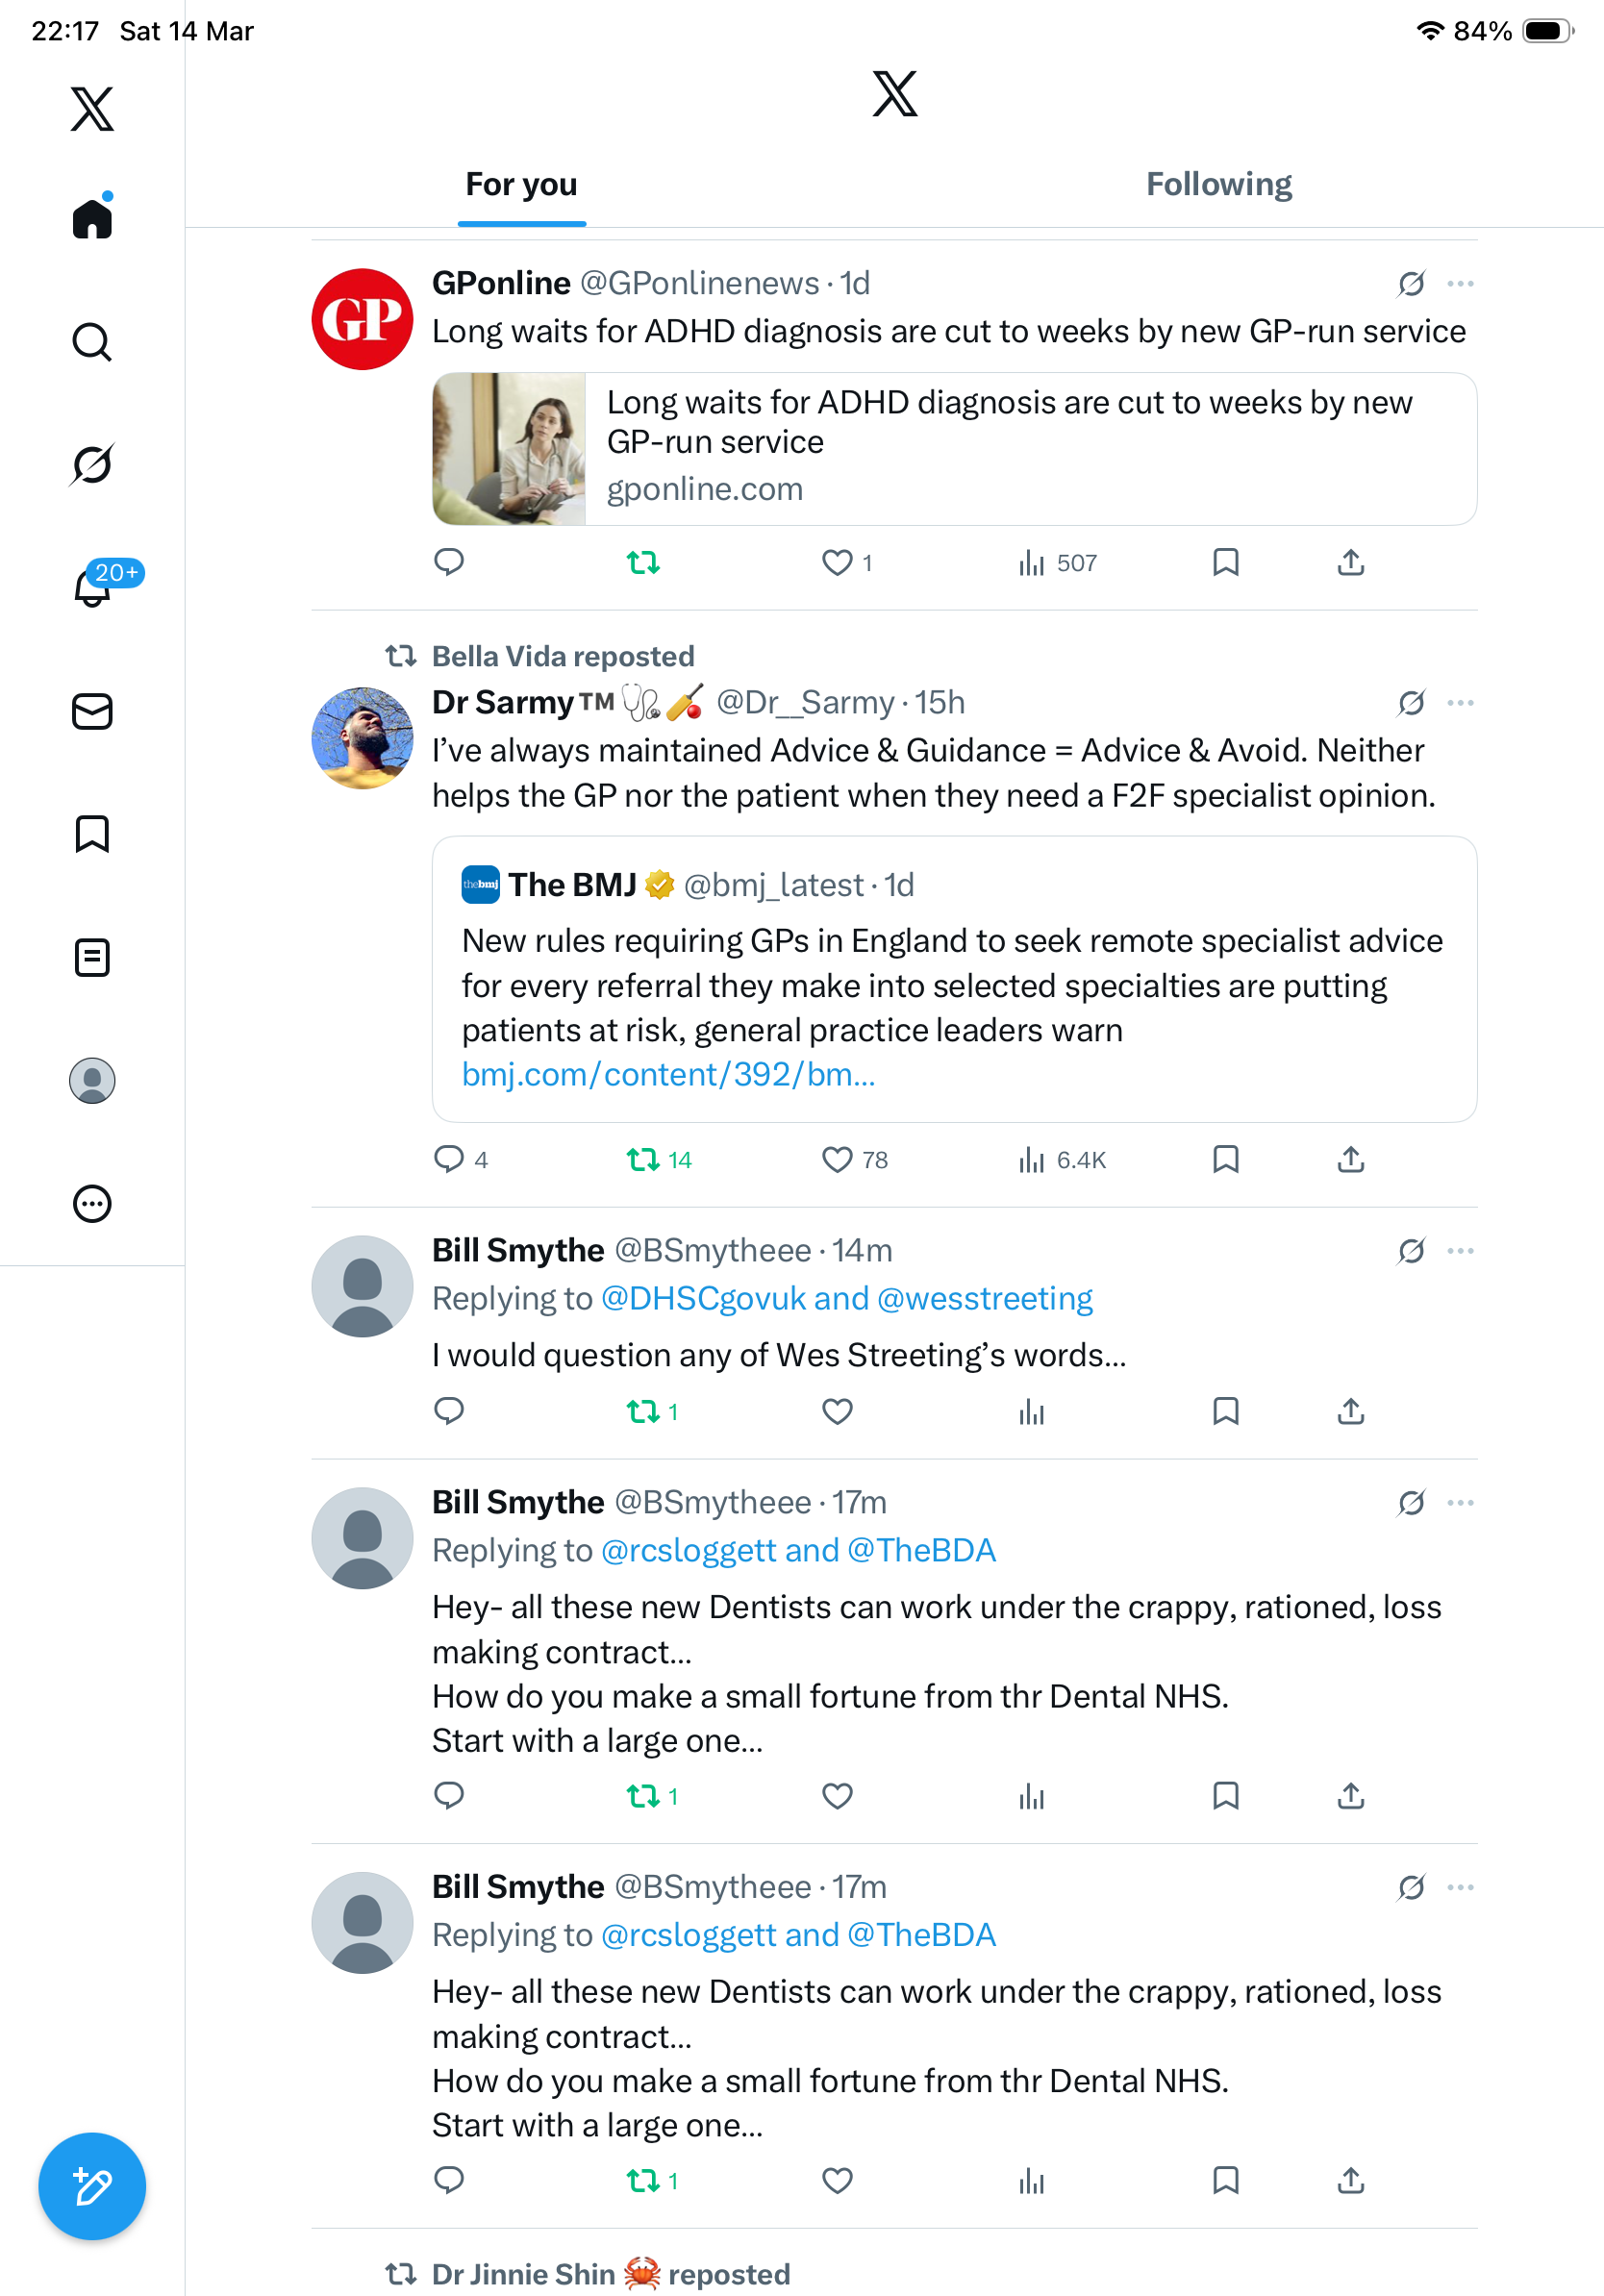Bookmark the Dr Sarmy post

pyautogui.click(x=1226, y=1159)
